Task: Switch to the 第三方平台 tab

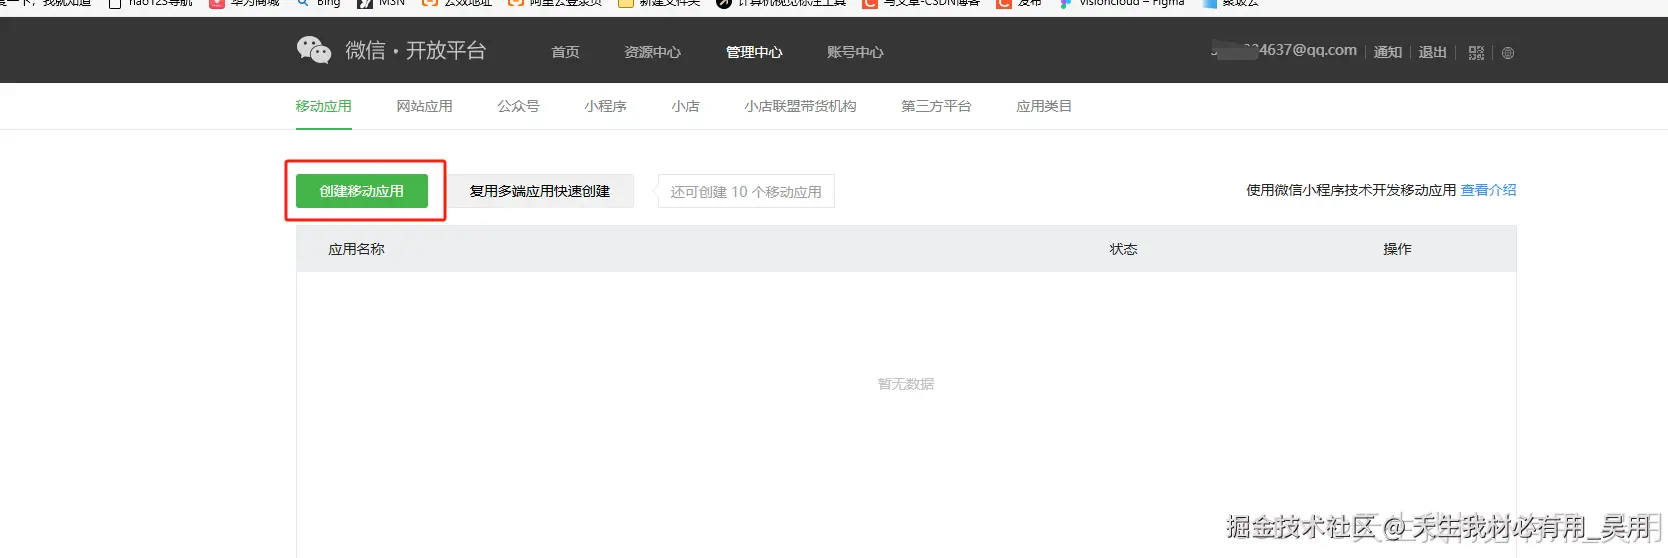Action: click(936, 106)
